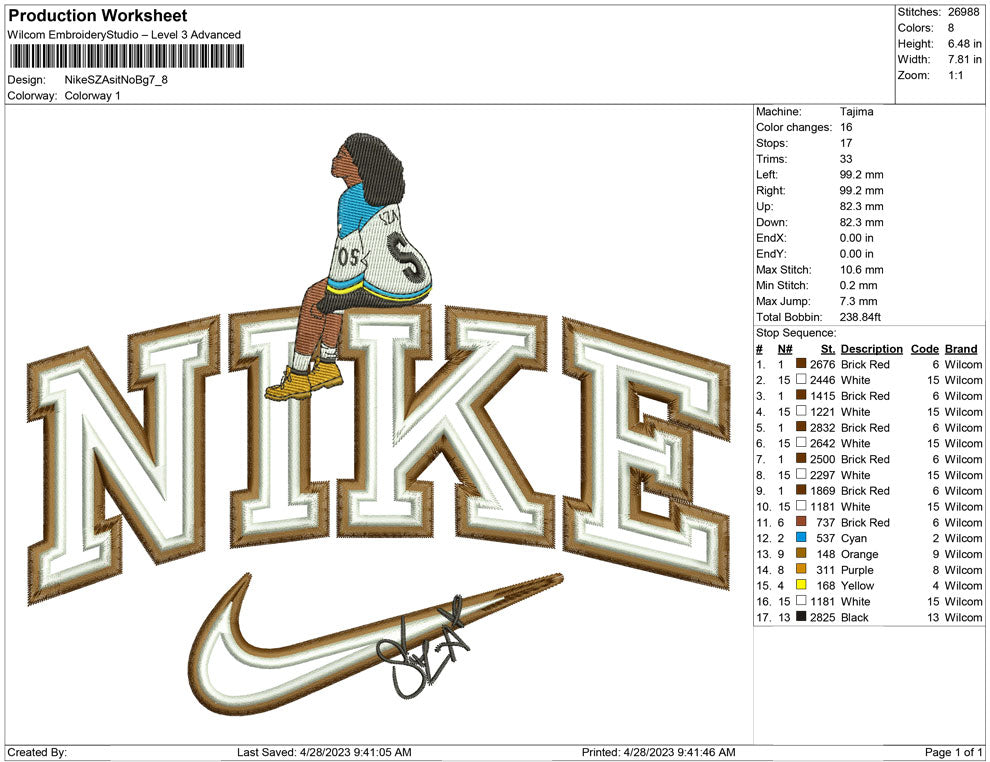Click the "Created By:" footer label
This screenshot has height=762, width=990.
(37, 752)
